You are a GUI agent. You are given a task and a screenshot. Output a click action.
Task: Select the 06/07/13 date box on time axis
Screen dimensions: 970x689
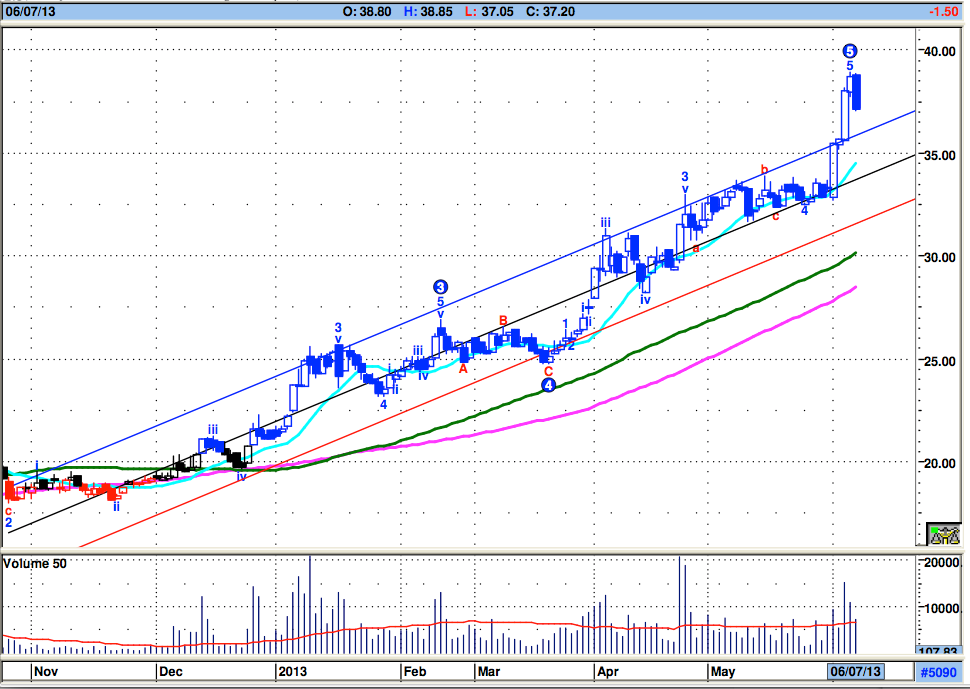(856, 671)
